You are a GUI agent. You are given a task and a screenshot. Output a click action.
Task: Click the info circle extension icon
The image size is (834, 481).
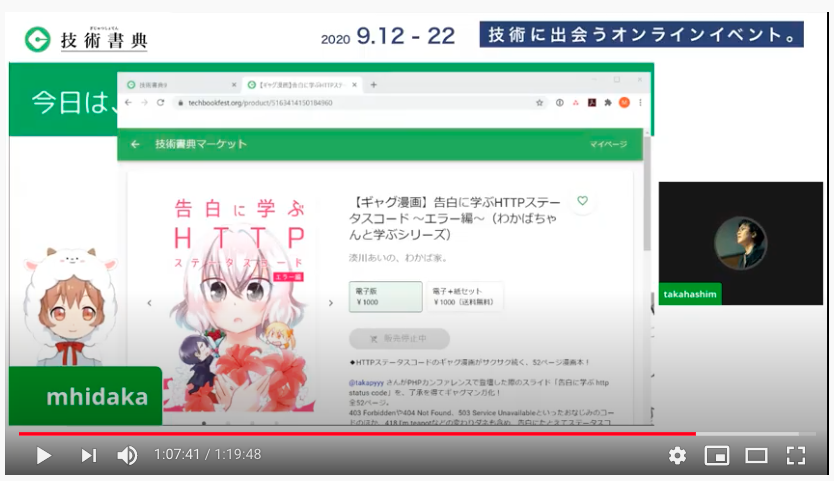click(x=560, y=103)
